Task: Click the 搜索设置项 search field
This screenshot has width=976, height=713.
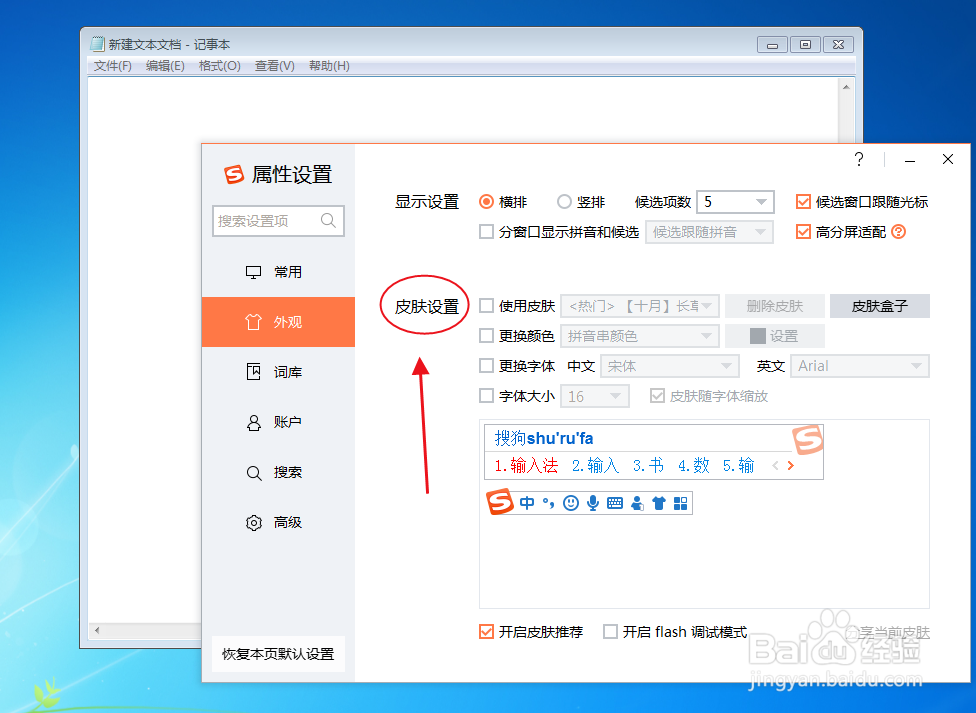Action: [x=278, y=220]
